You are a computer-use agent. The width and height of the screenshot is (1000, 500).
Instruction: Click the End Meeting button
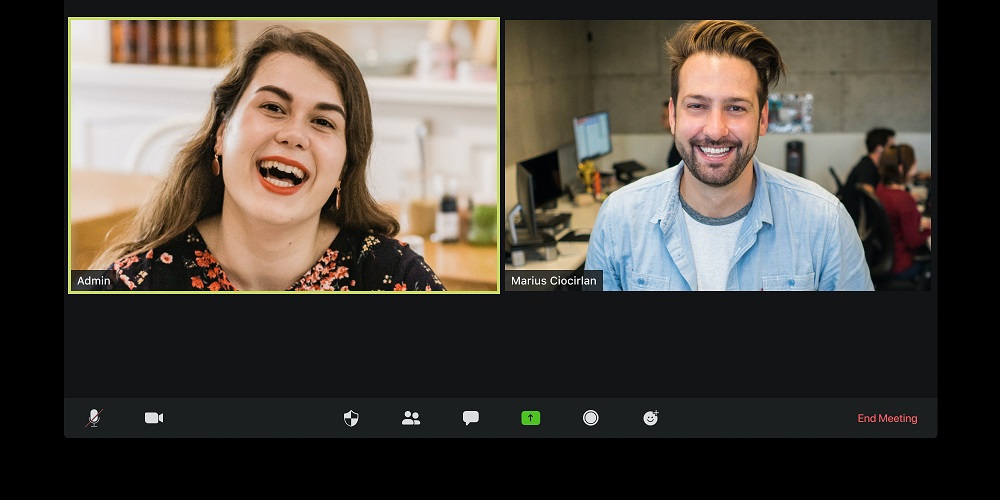click(887, 418)
